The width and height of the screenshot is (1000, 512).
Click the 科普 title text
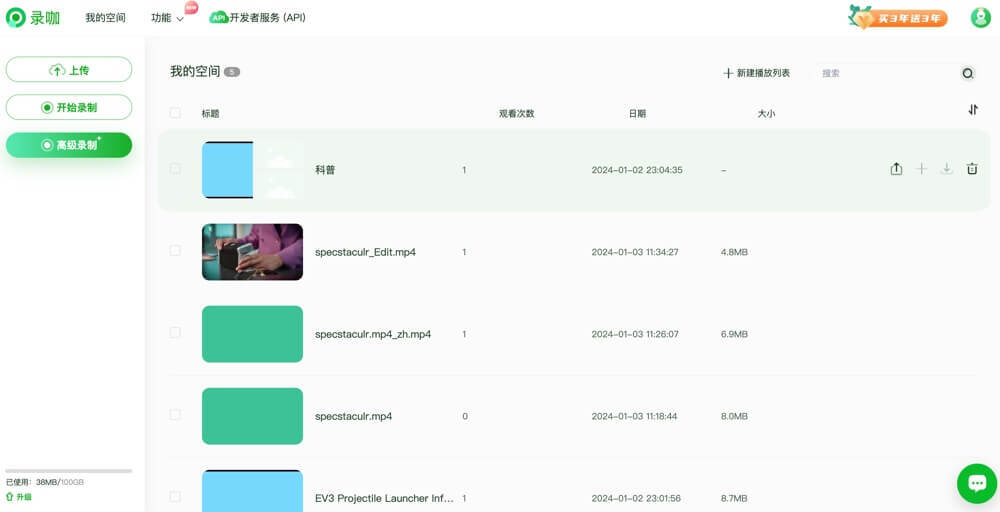pyautogui.click(x=325, y=170)
